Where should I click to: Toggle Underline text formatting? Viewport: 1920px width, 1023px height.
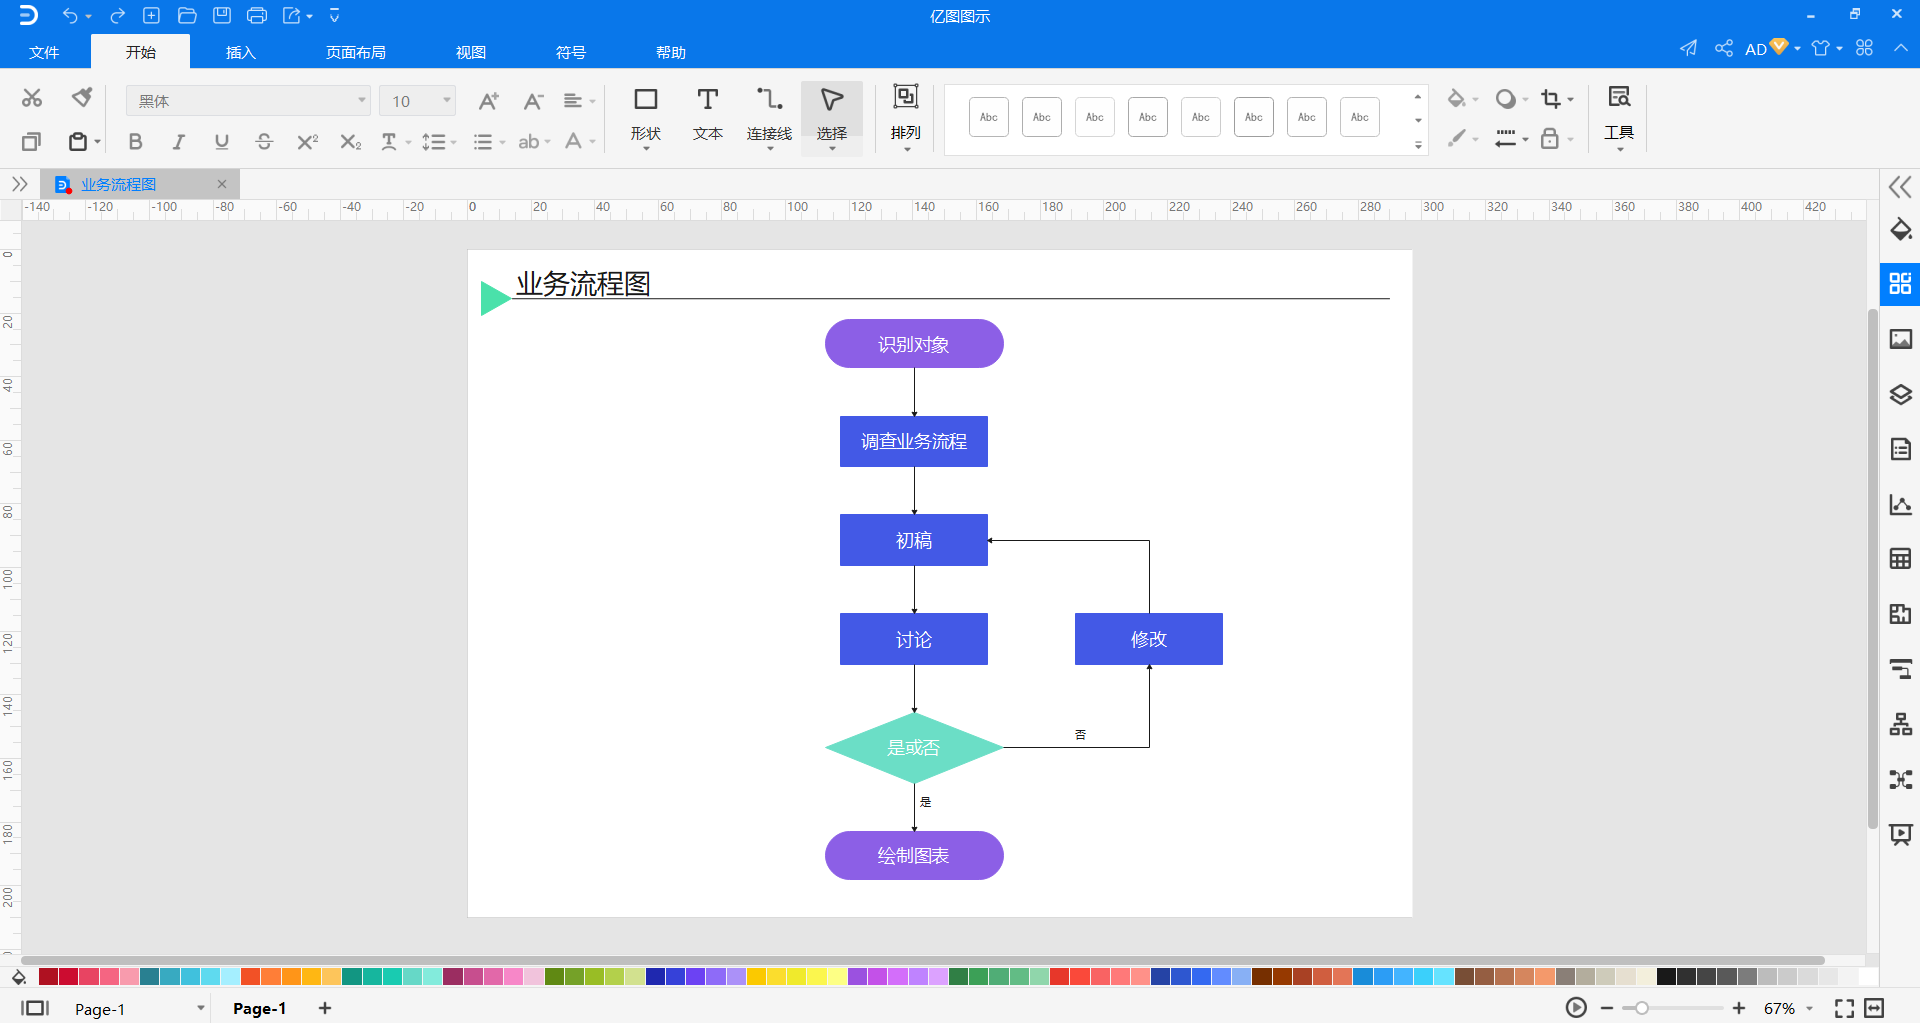(x=221, y=142)
